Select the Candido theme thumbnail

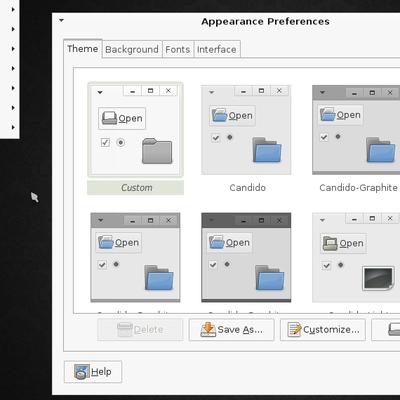point(246,130)
